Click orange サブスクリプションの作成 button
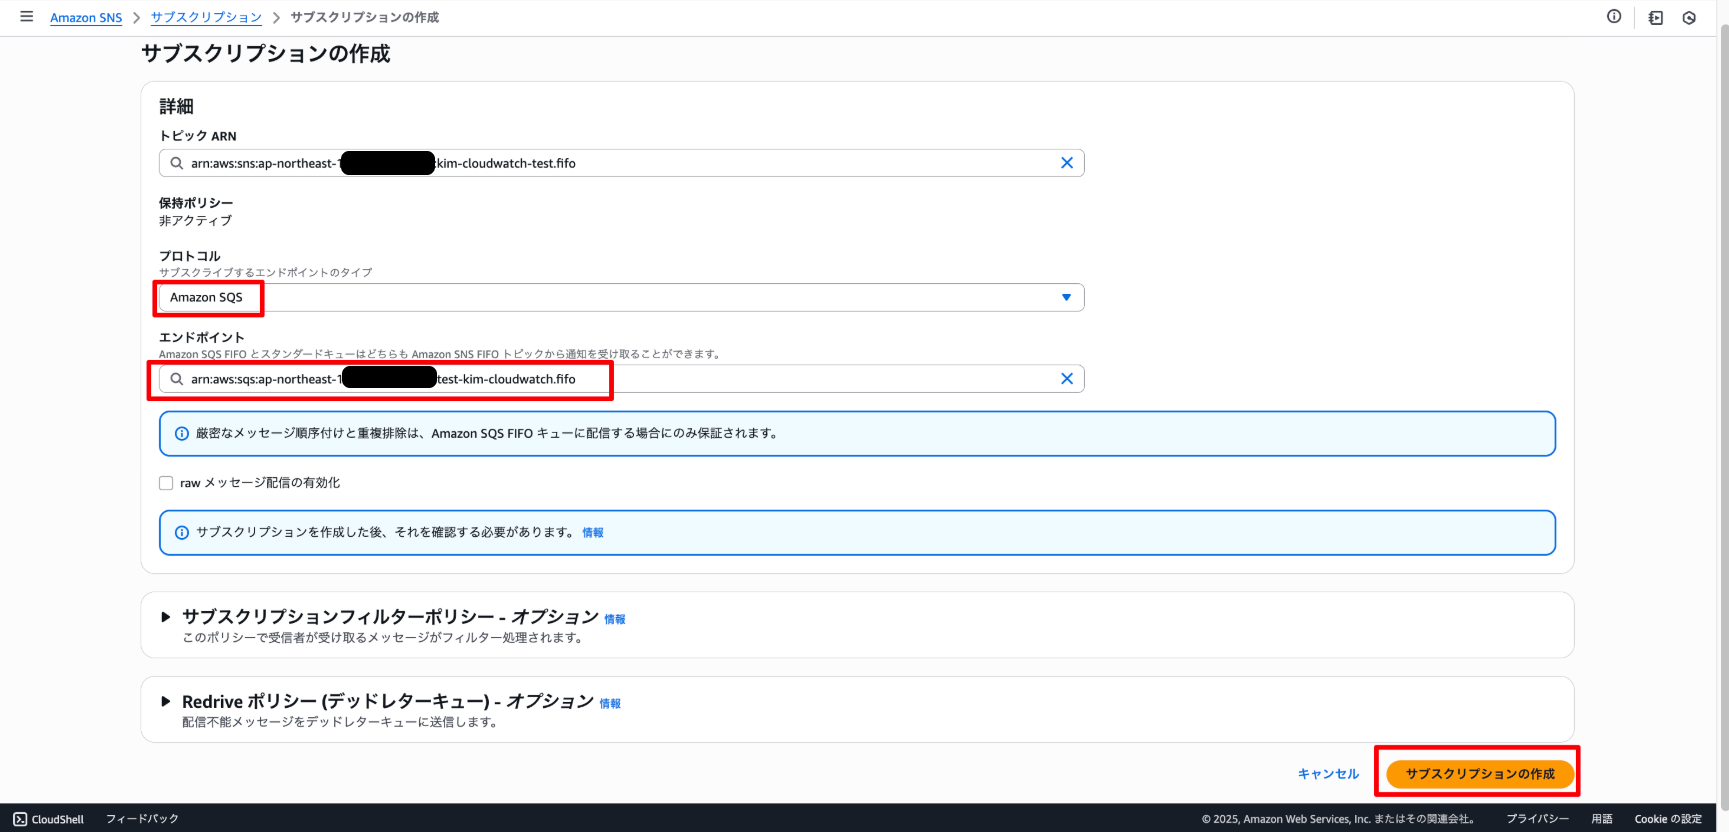Screen dimensions: 1729x832 [1479, 773]
